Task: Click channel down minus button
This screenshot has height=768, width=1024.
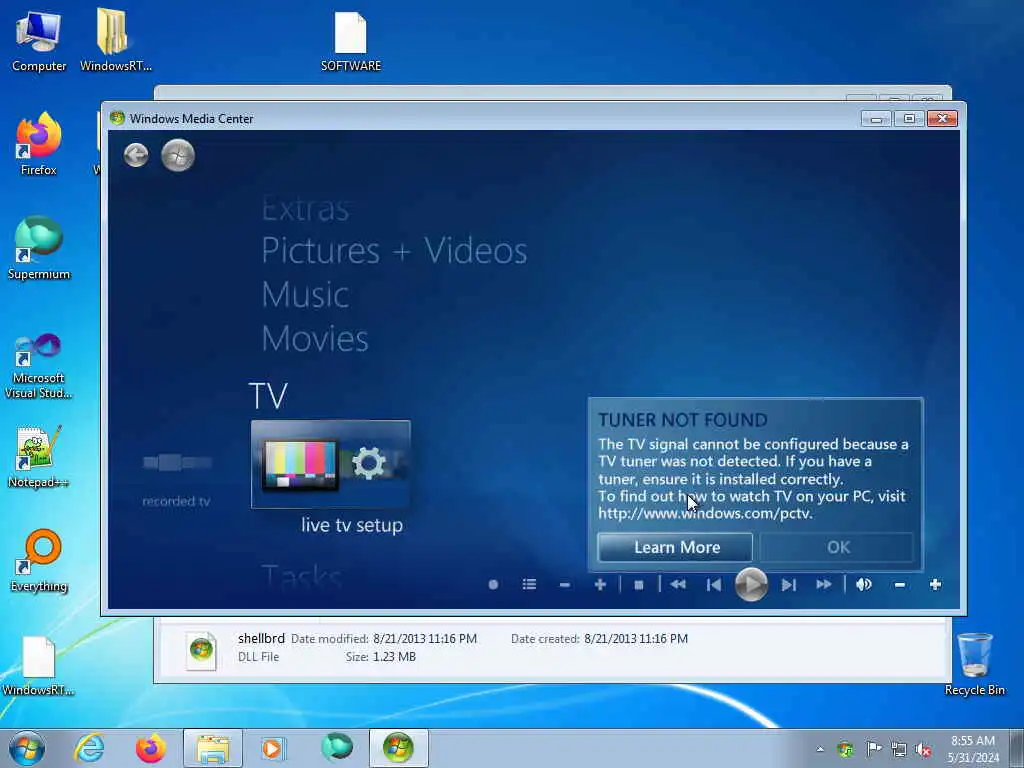Action: [x=565, y=584]
